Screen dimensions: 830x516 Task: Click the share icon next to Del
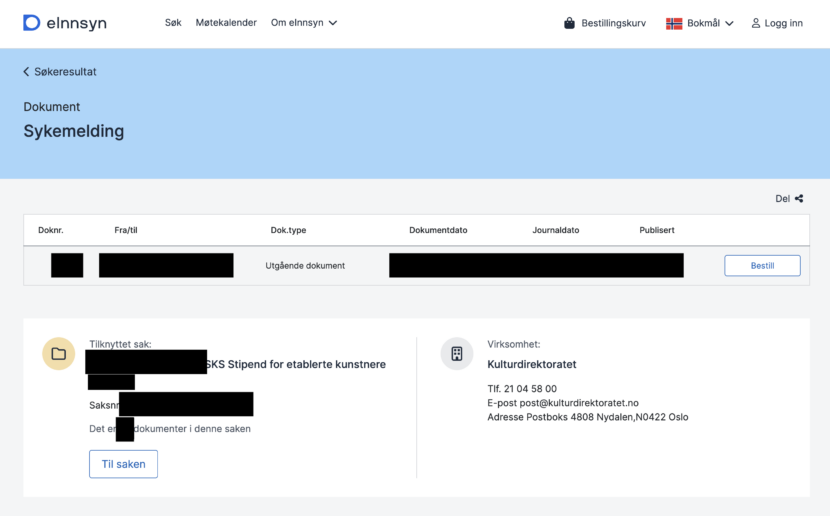799,198
